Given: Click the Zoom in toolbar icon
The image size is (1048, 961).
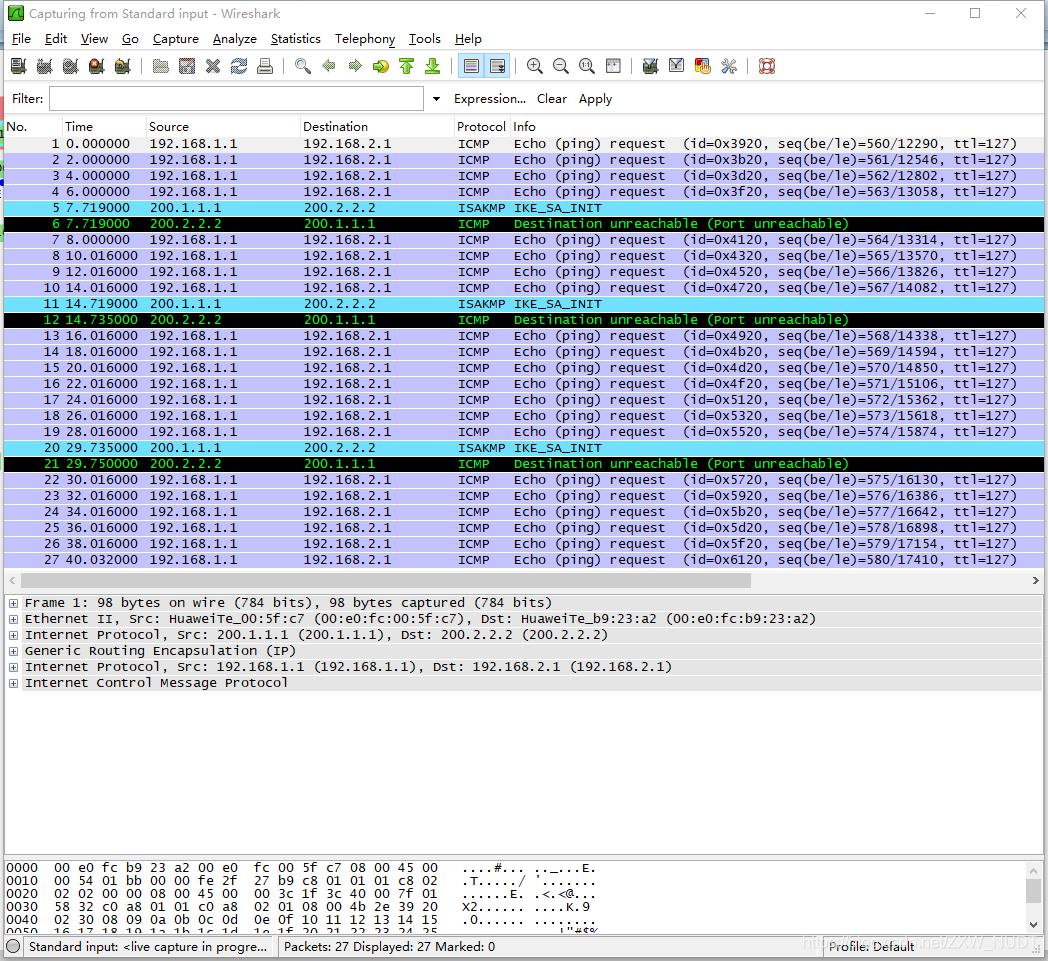Looking at the screenshot, I should pos(534,66).
